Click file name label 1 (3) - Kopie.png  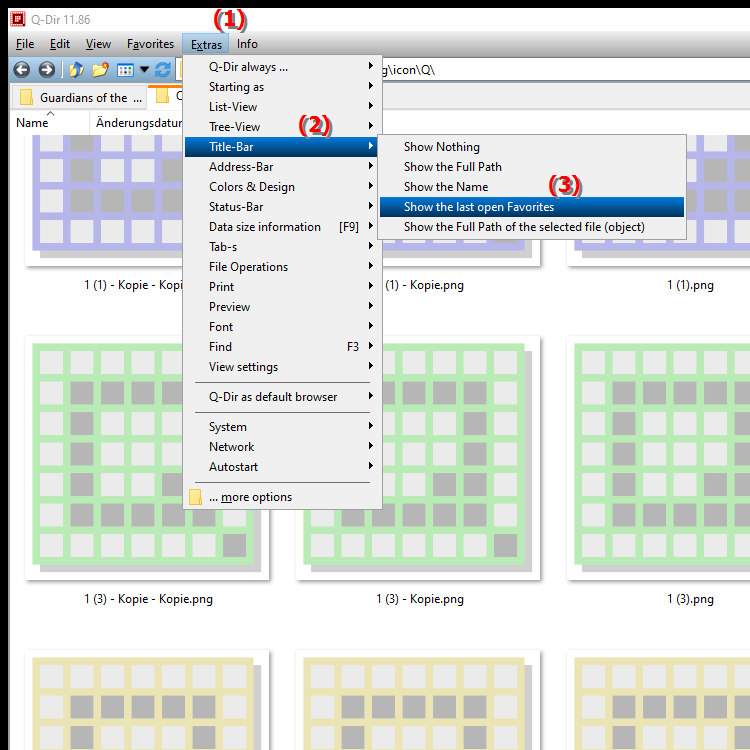420,599
